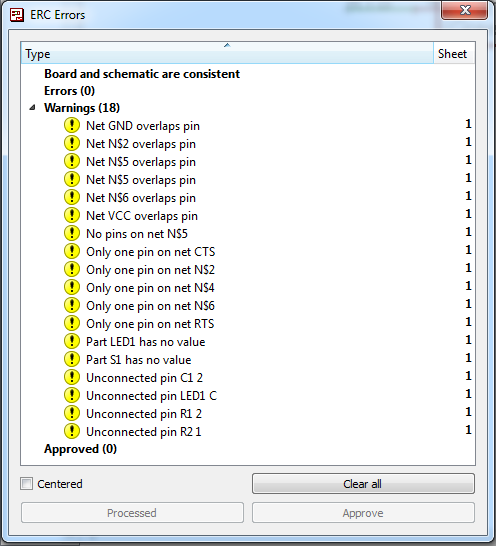Close the ERC Errors dialog

coord(464,10)
